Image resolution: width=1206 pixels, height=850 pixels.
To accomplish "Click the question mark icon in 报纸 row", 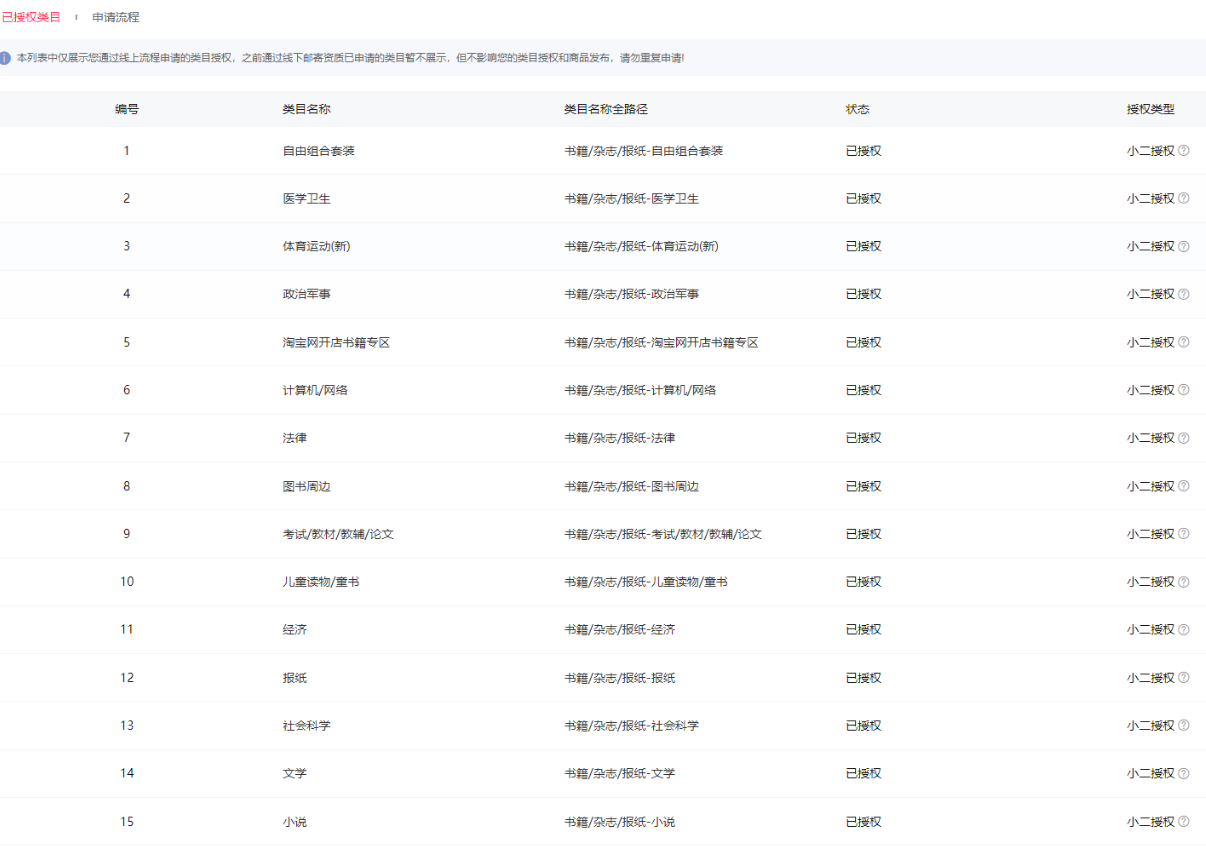I will coord(1184,678).
